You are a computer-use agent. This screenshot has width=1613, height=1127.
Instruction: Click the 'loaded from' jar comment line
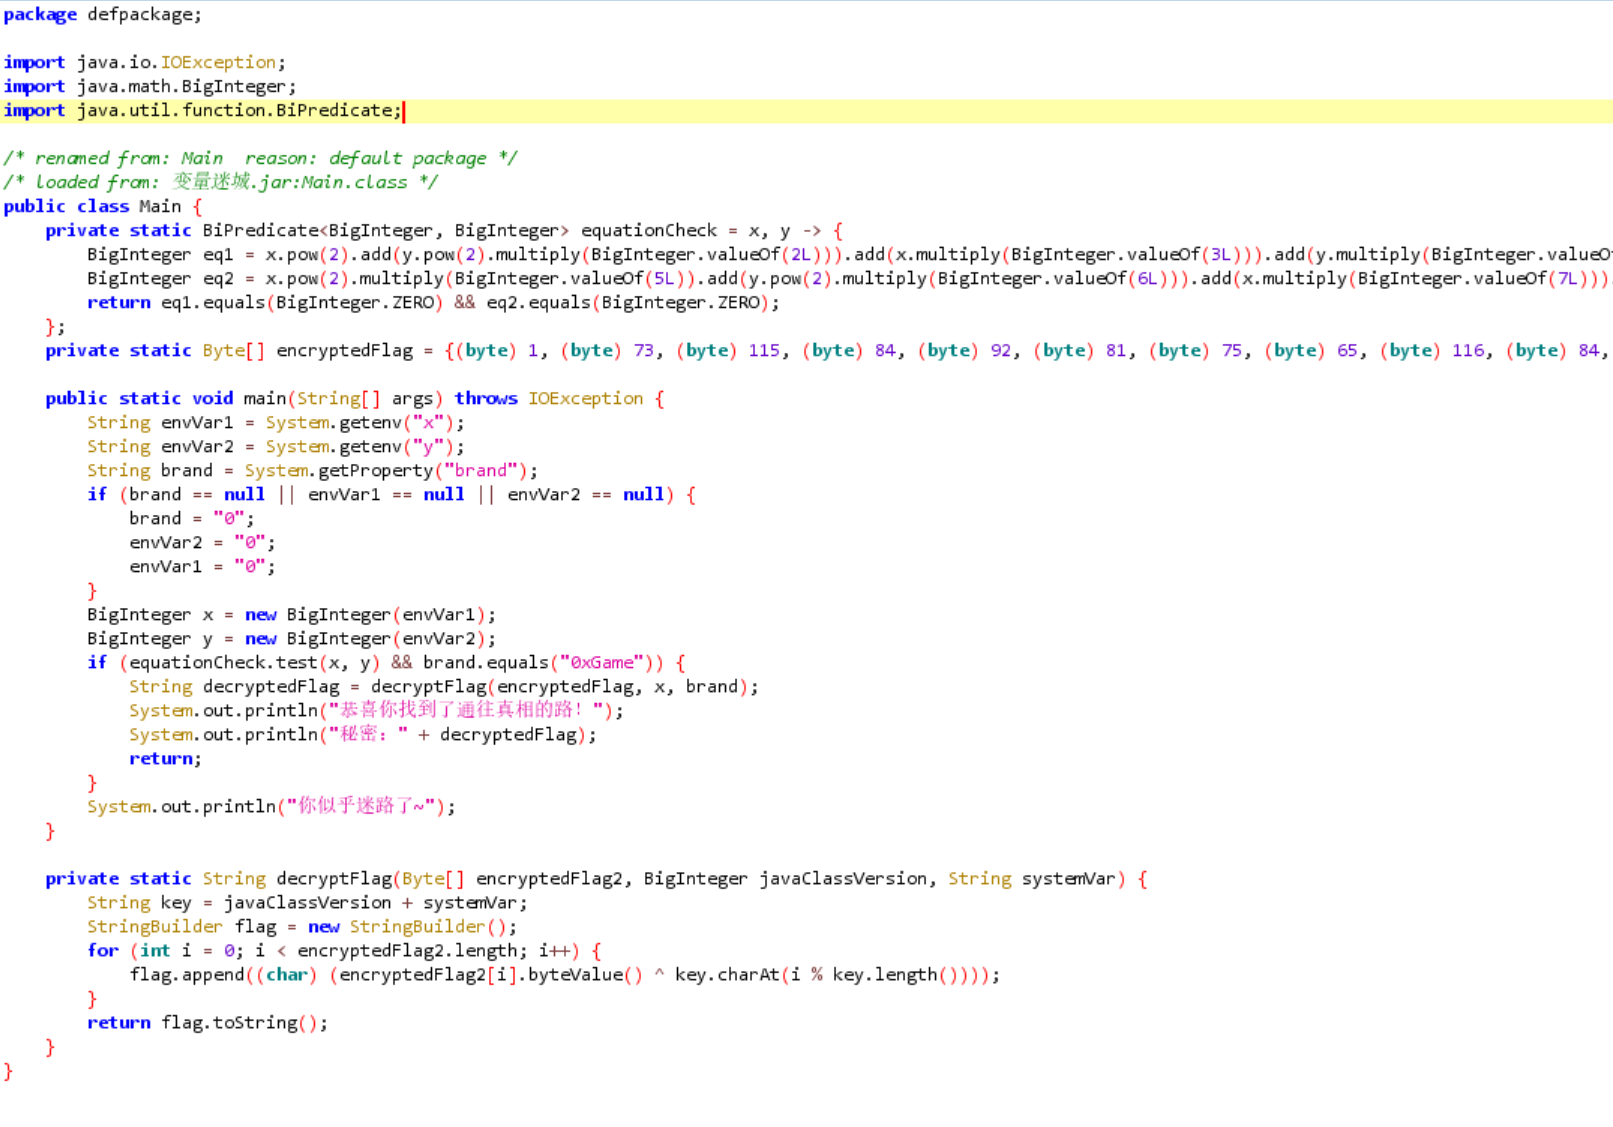(x=220, y=182)
